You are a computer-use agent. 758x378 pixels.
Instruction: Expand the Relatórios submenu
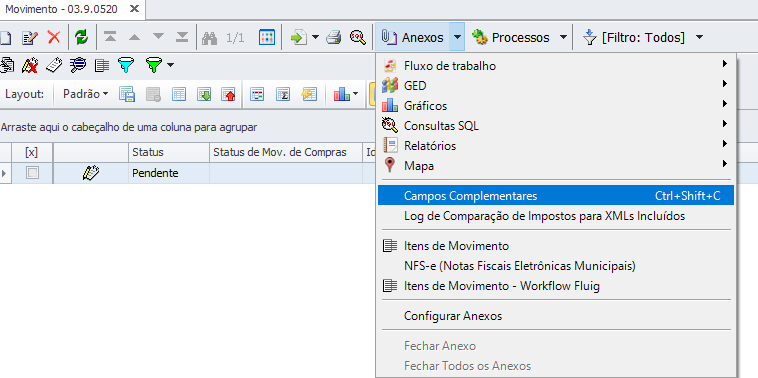point(556,145)
